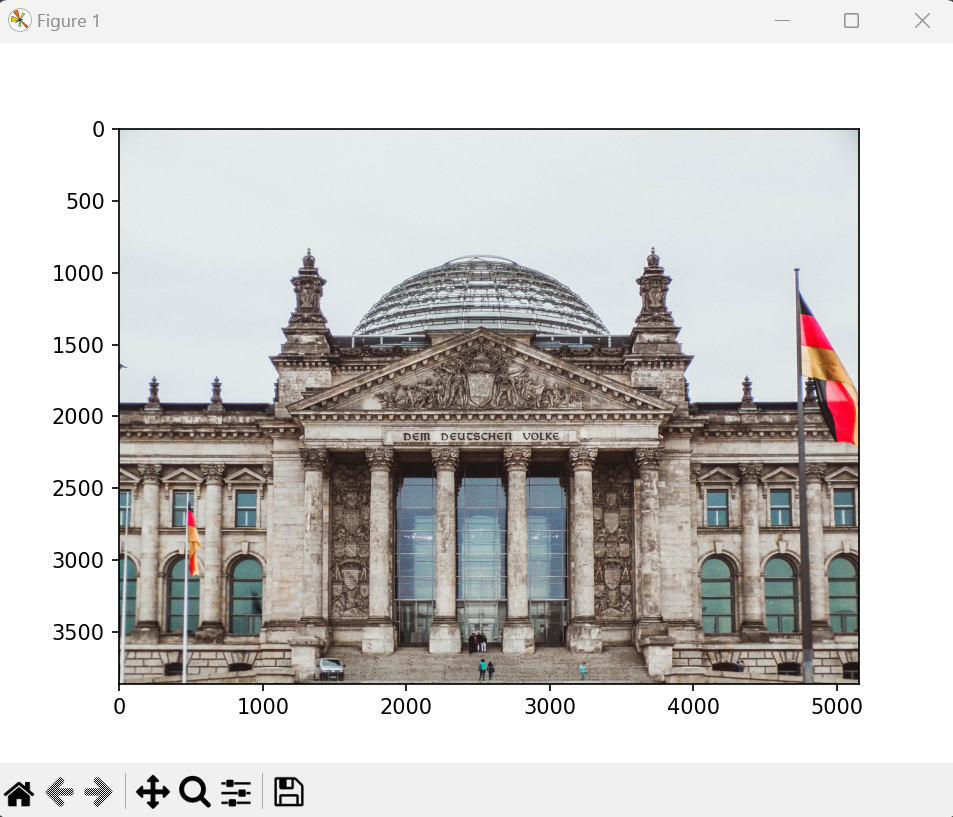Click the x-axis tick label 2000
The width and height of the screenshot is (953, 817).
tap(406, 706)
